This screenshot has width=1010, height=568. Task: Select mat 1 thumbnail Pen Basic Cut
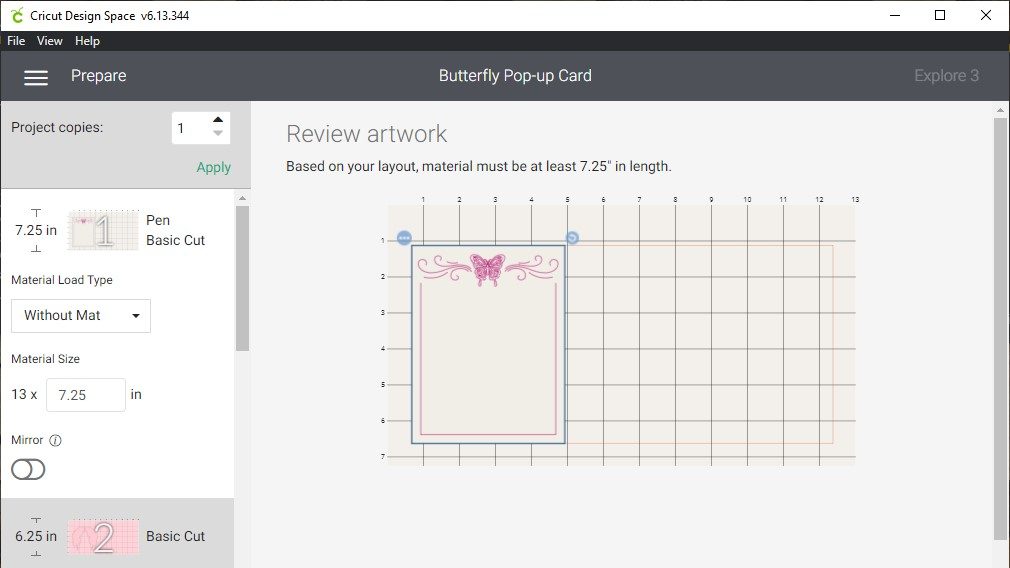pos(103,230)
